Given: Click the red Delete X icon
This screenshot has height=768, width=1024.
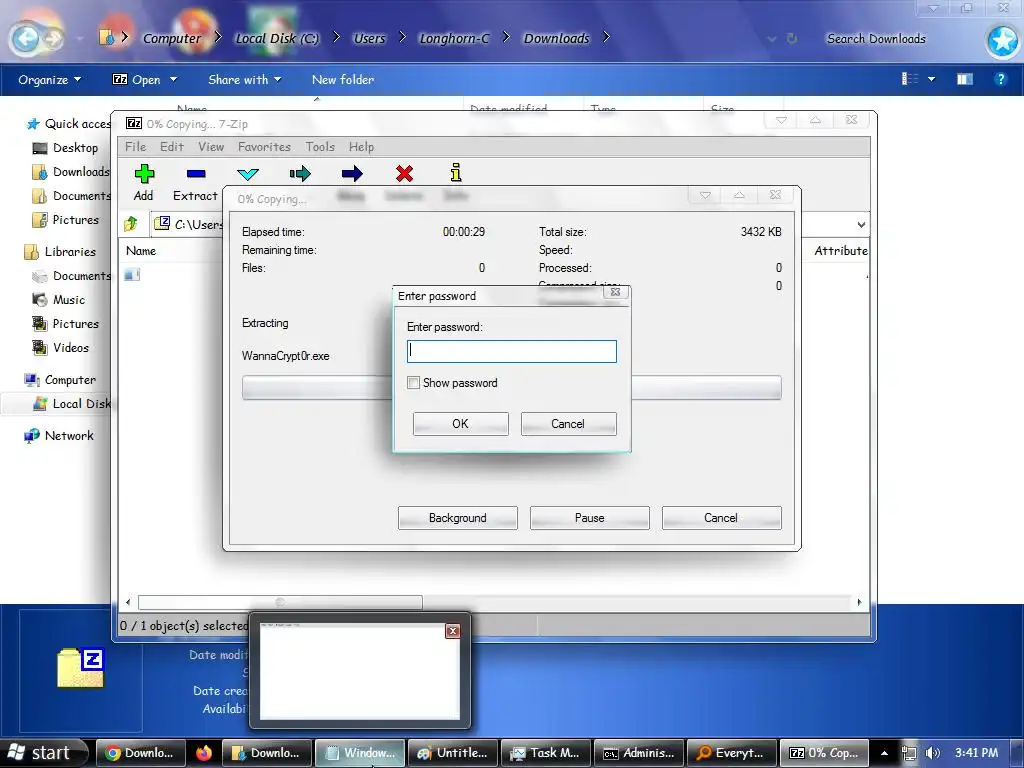Looking at the screenshot, I should (x=404, y=174).
